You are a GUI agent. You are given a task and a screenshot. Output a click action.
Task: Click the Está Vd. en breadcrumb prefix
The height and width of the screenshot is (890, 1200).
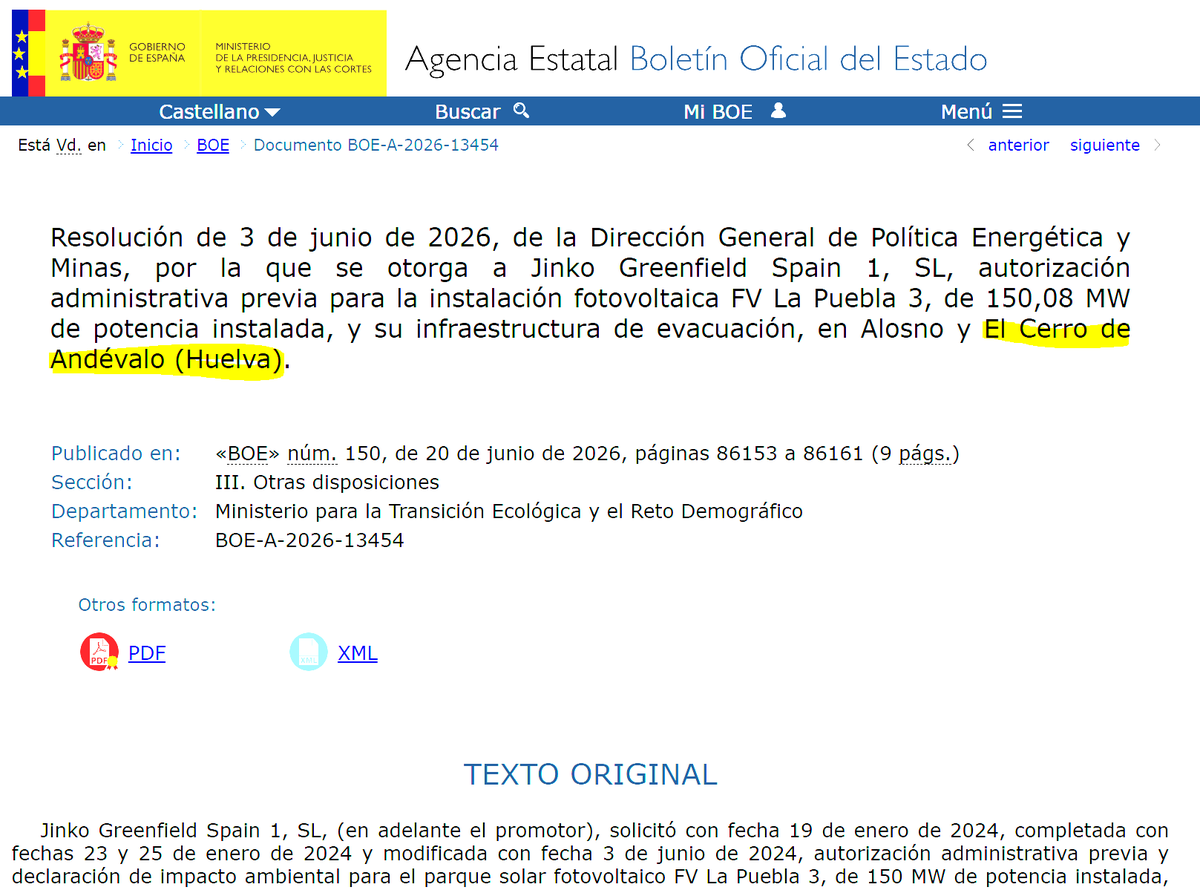(x=62, y=145)
